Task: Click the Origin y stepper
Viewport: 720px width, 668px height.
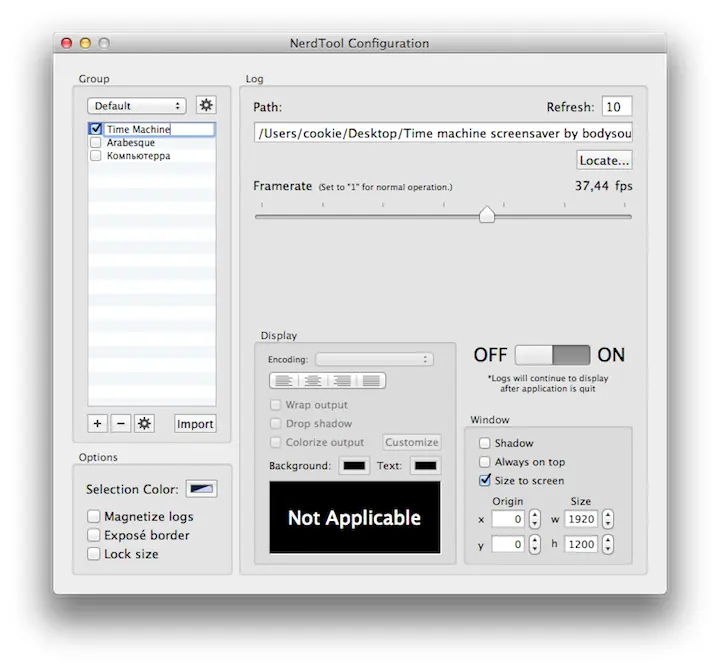Action: point(534,545)
